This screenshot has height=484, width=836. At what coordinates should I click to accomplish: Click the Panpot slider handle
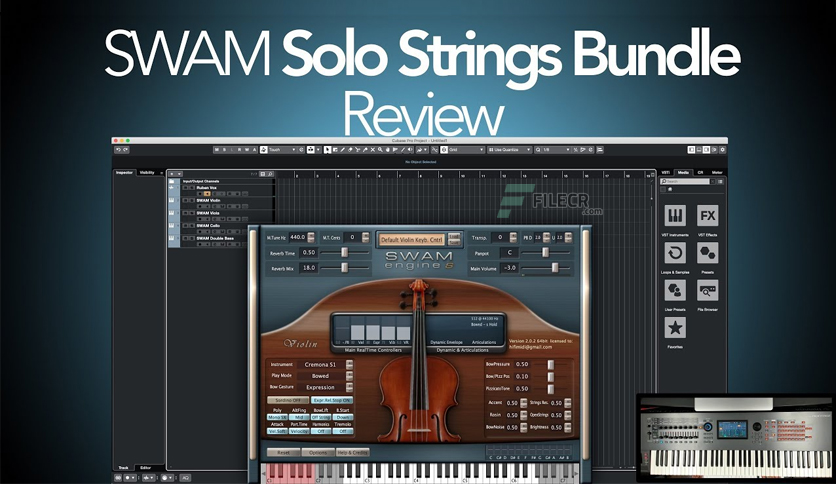click(545, 252)
